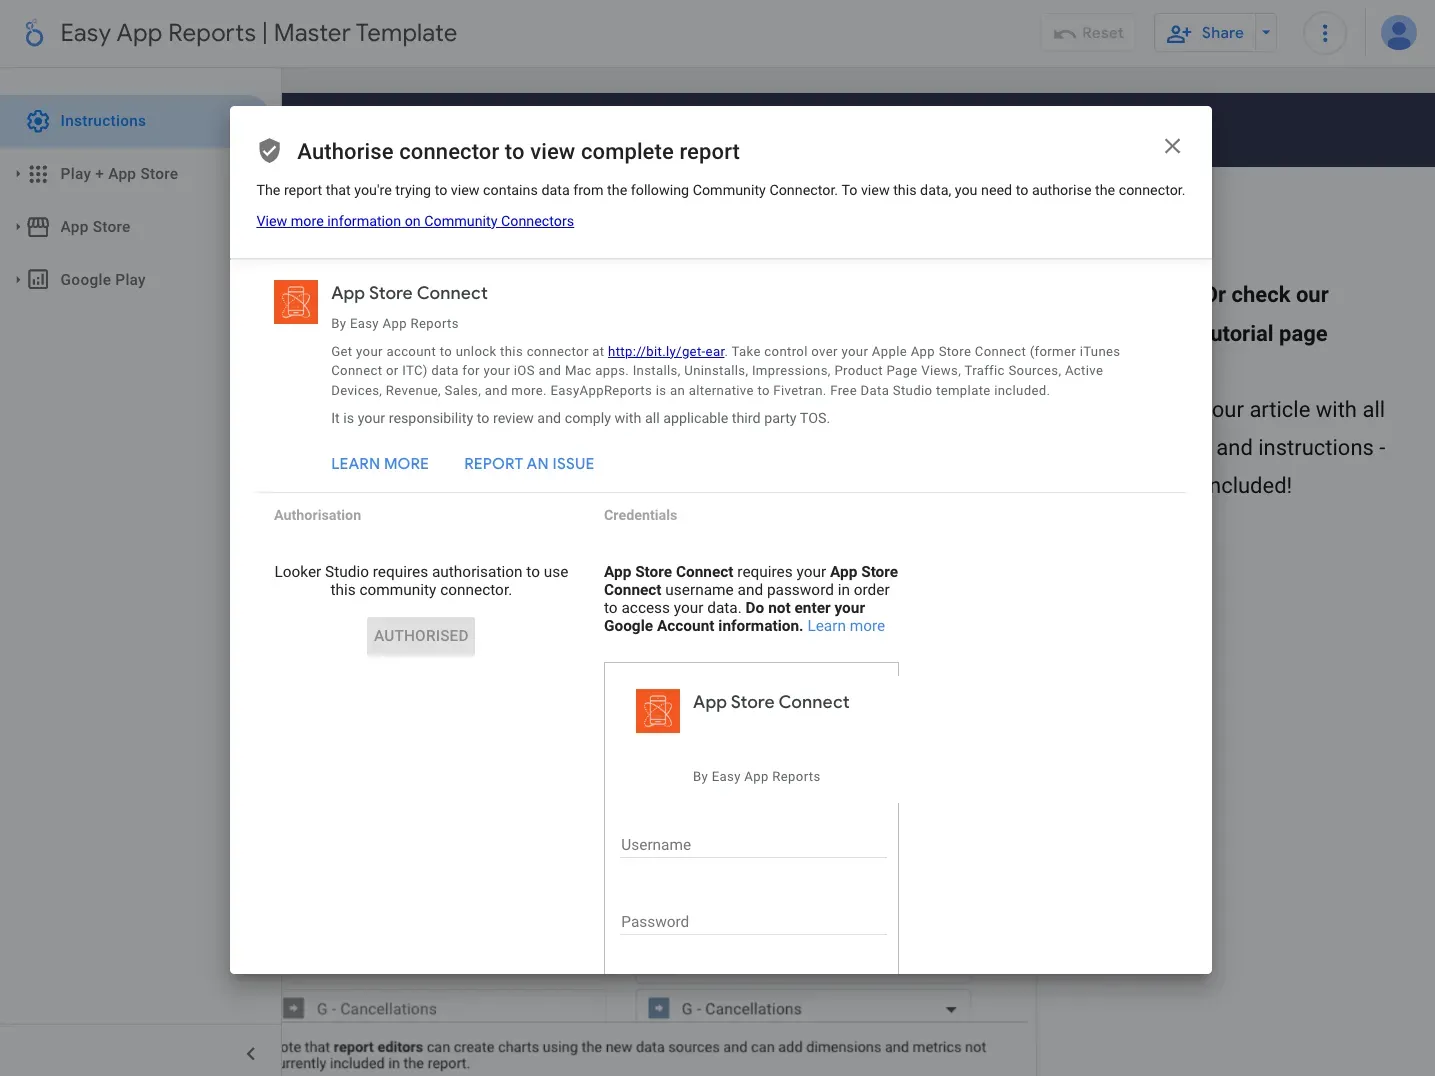Open the Google Play page

click(x=103, y=280)
